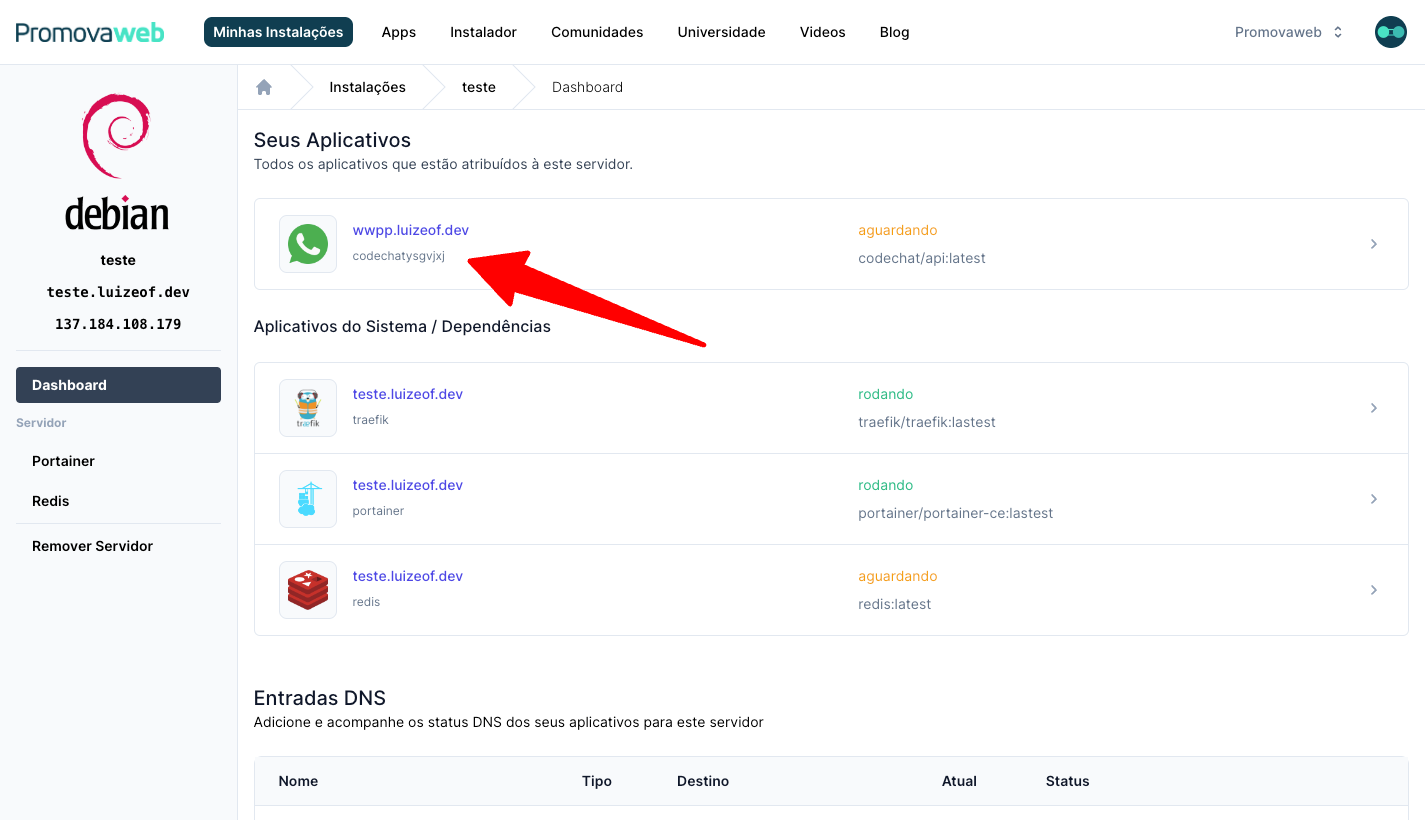Screen dimensions: 1425x820
Task: Select Dashboard in the sidebar
Action: (118, 385)
